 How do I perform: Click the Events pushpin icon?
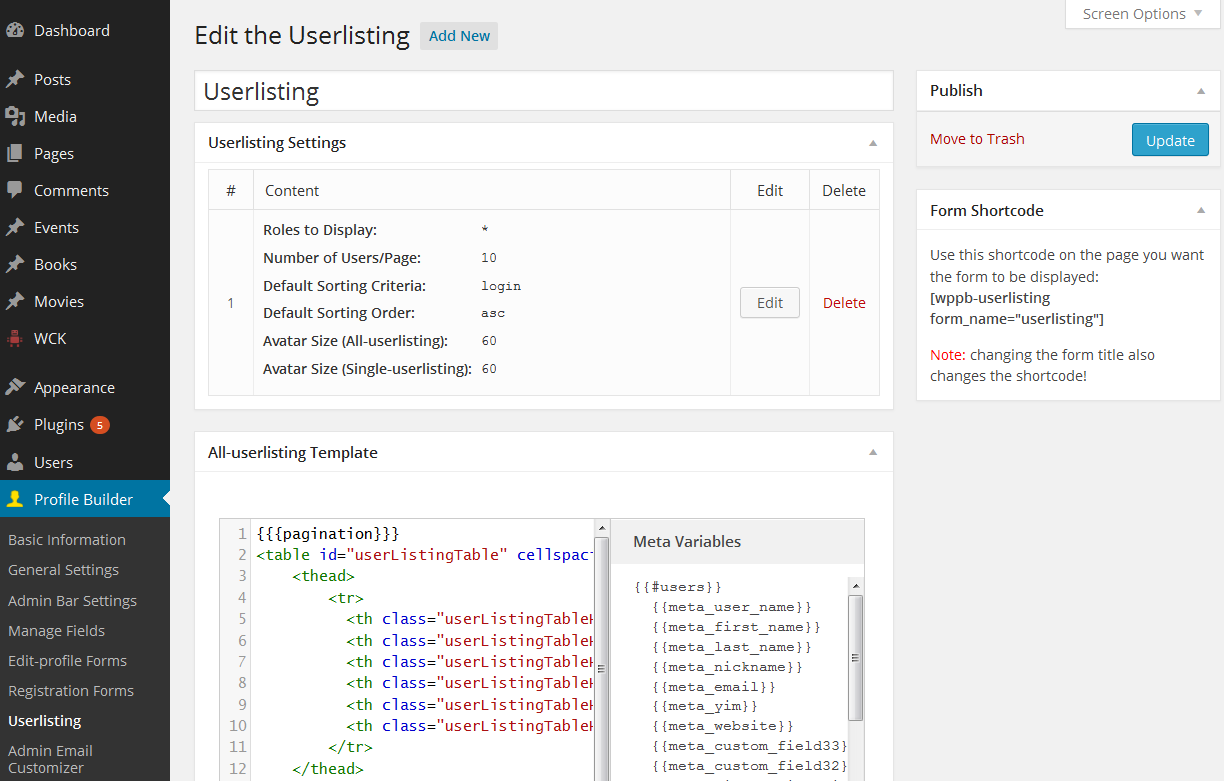(15, 227)
